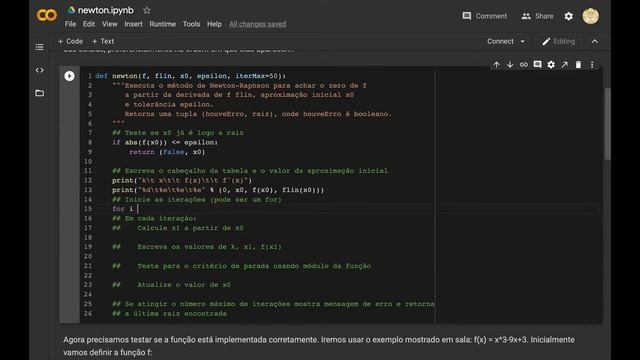
Task: Click the notebook vertical scrollbar
Action: click(607, 124)
